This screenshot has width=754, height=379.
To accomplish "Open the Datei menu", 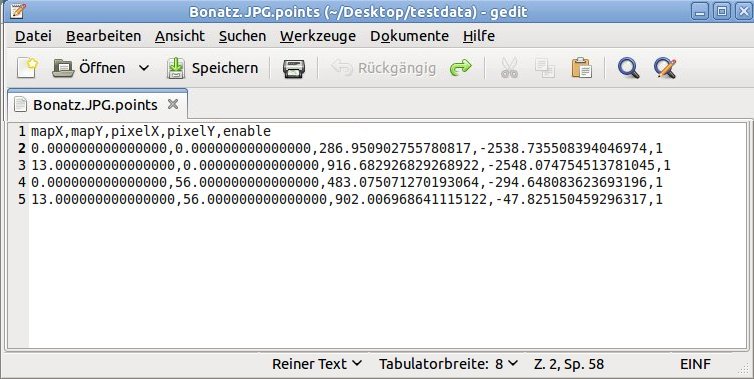I will click(33, 36).
